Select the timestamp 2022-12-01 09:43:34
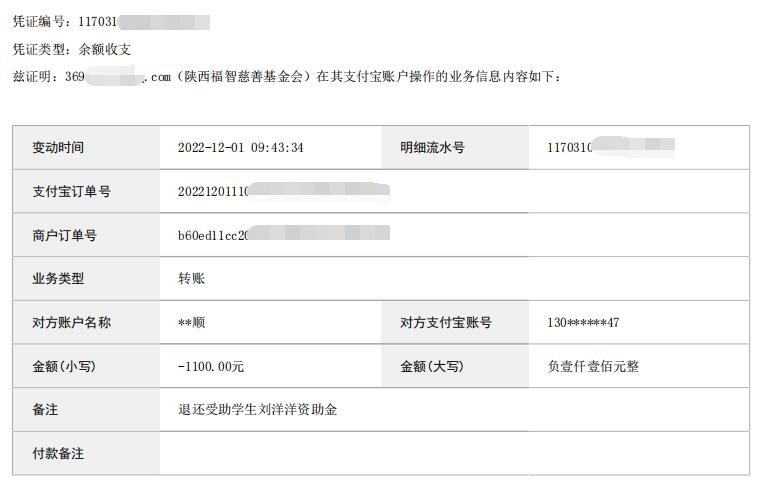The image size is (763, 491). coord(240,148)
